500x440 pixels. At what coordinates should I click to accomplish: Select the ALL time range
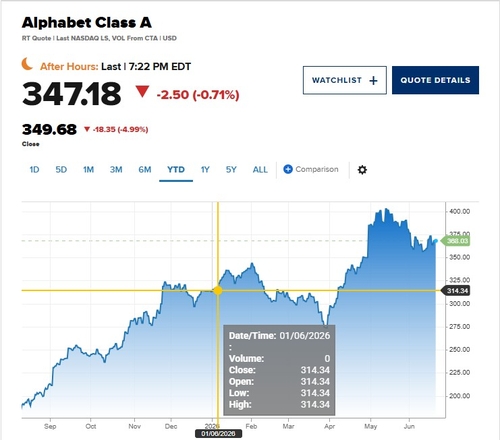[260, 170]
